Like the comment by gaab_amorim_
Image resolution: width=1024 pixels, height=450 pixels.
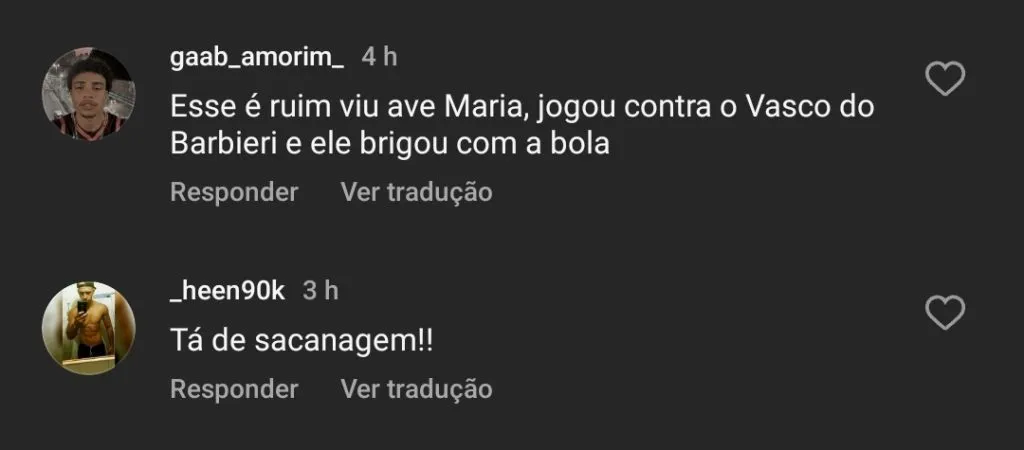click(945, 79)
